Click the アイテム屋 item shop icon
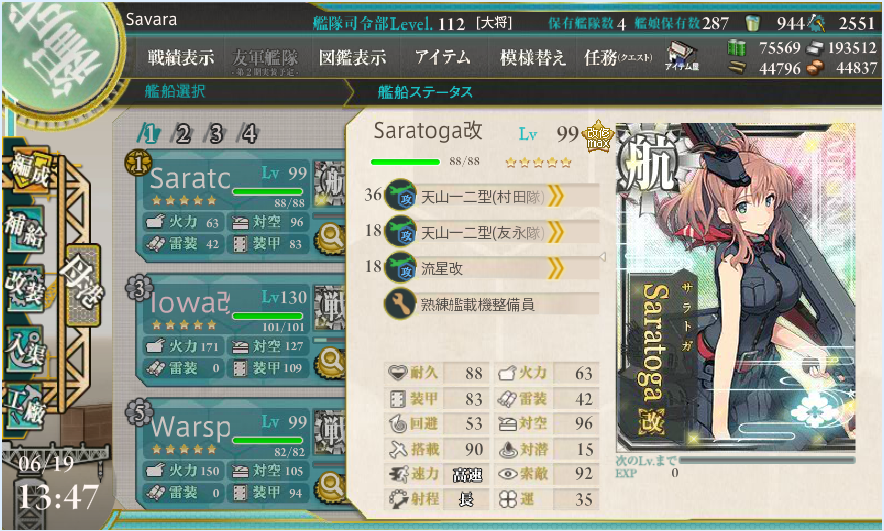Screen dimensions: 884x531 click(682, 56)
